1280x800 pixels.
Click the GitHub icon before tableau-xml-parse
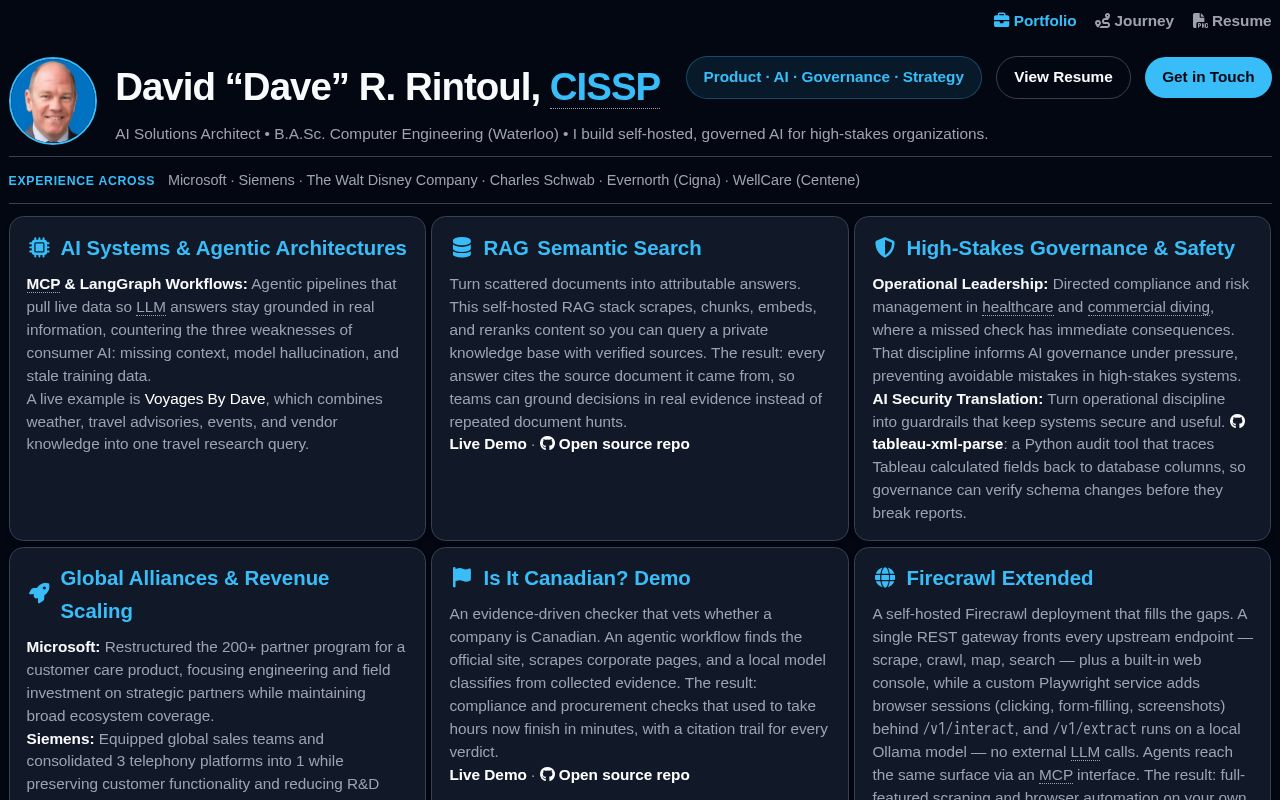pos(1237,422)
